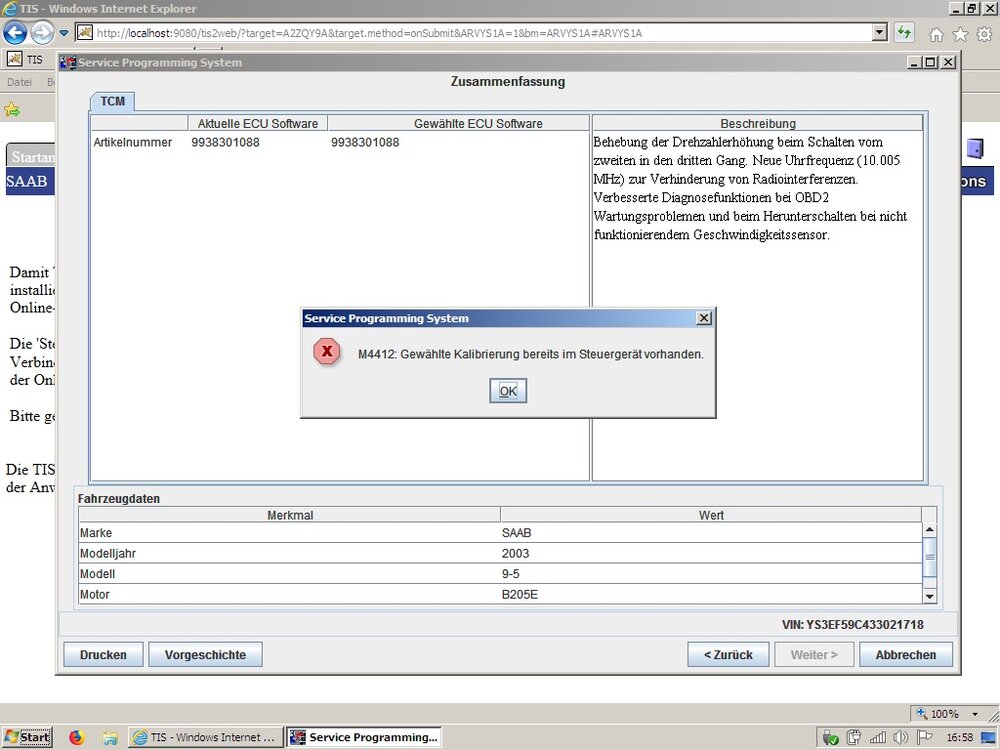The width and height of the screenshot is (1000, 750).
Task: Click the green refresh icon in browser
Action: click(904, 32)
